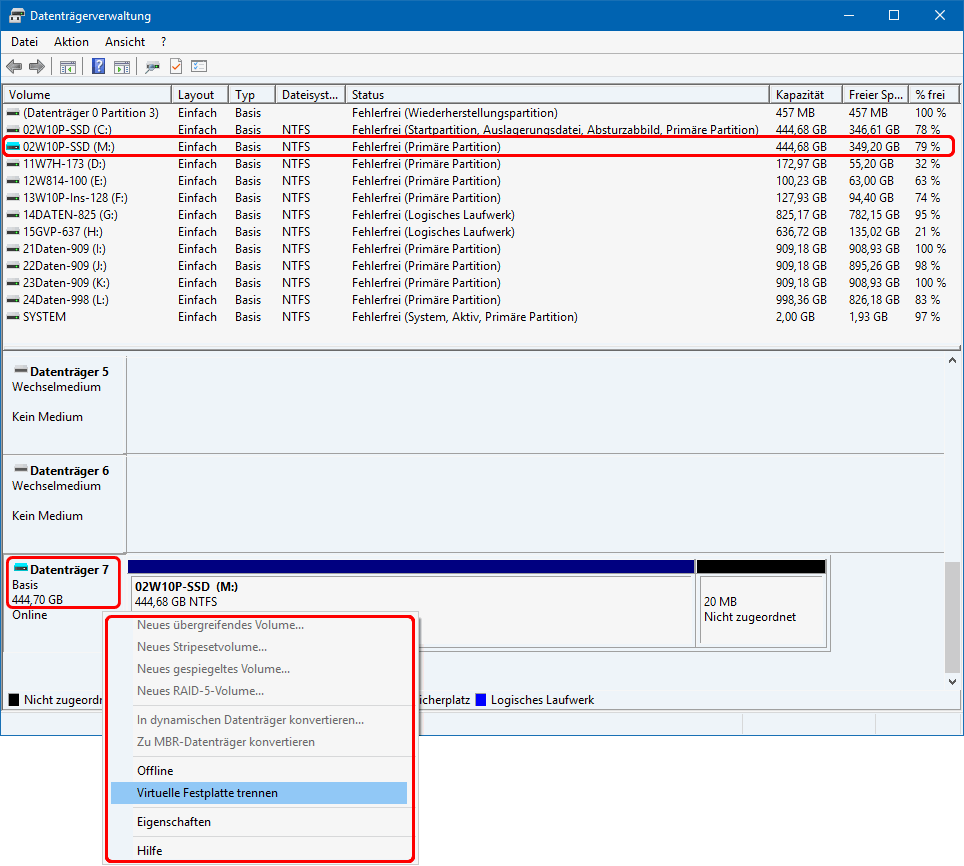Select 'Offline' in the context menu
This screenshot has width=964, height=866.
pyautogui.click(x=155, y=771)
